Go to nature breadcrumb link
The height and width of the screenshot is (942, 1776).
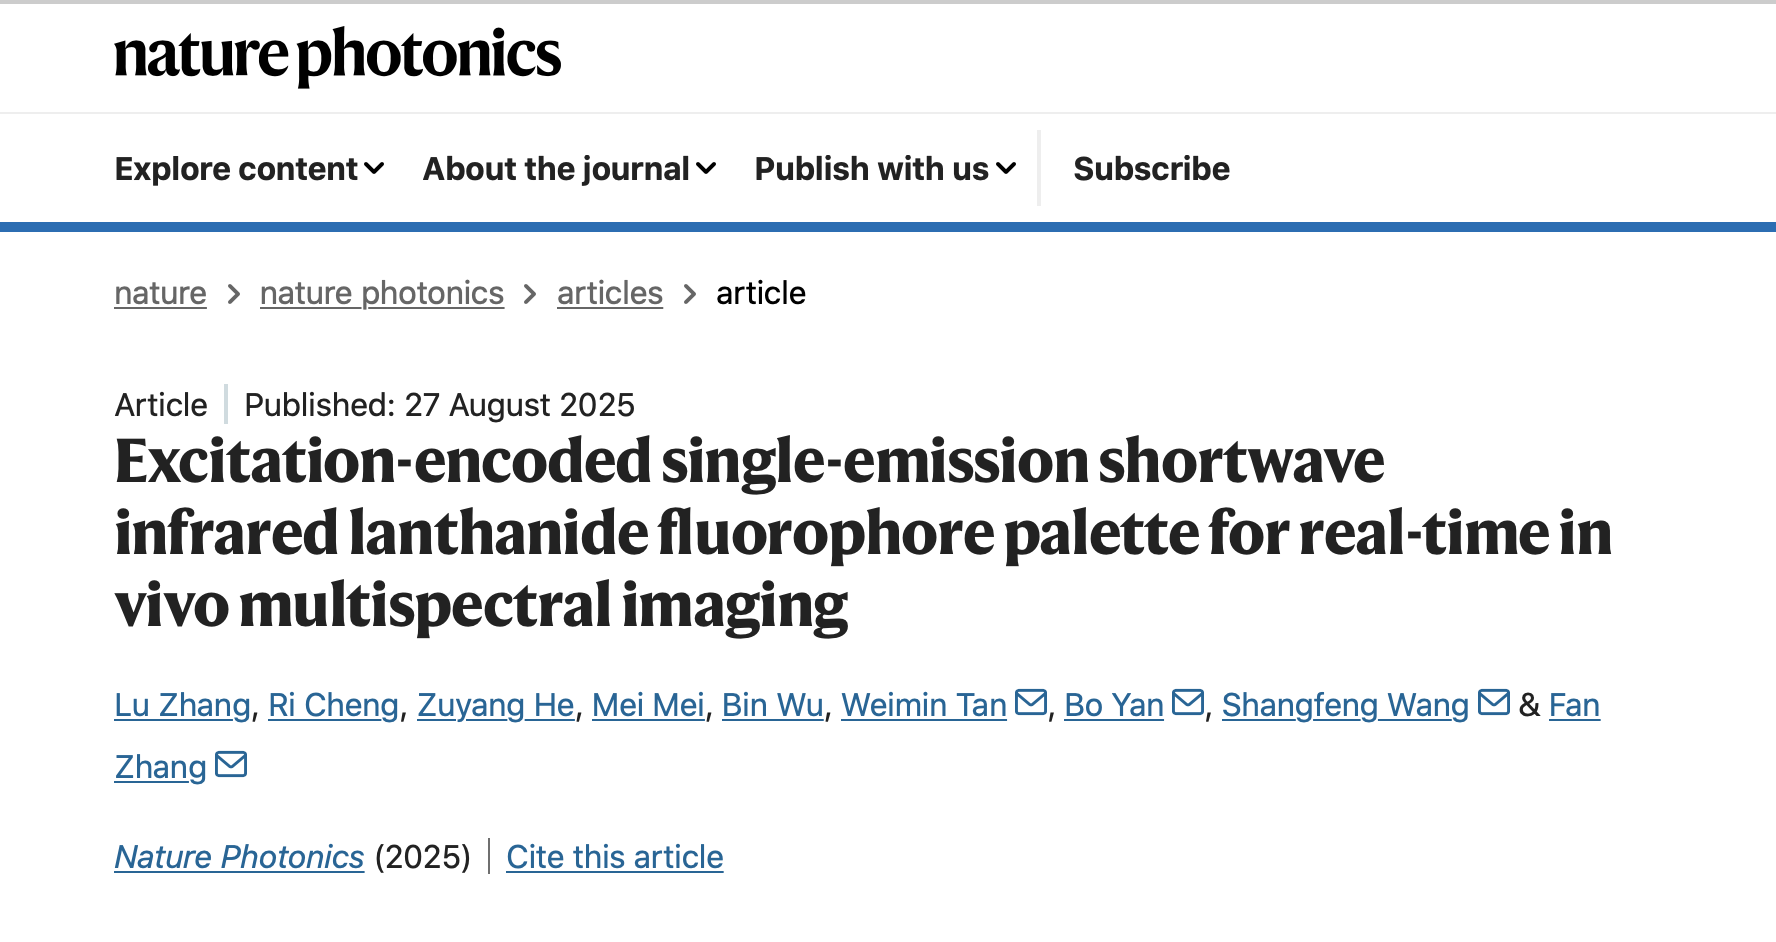[x=160, y=293]
